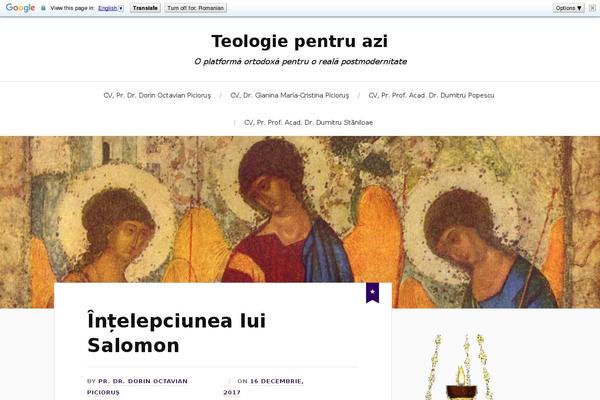Open CV, Pr. Dr. Dorin Octavian Picioruș
600x400 pixels.
pyautogui.click(x=157, y=95)
